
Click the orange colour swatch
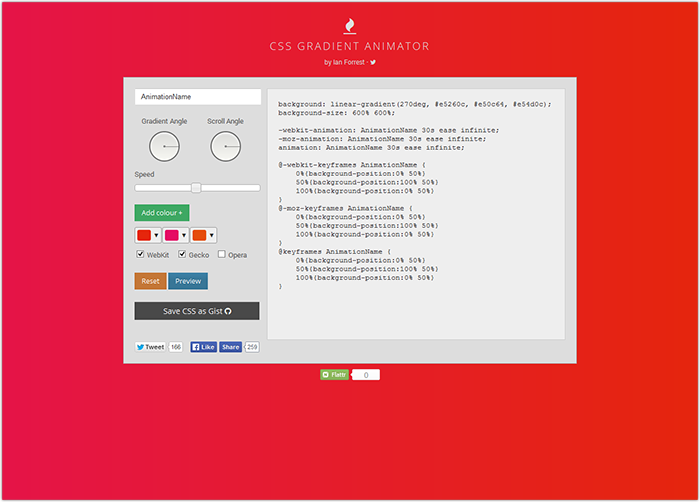tap(200, 235)
